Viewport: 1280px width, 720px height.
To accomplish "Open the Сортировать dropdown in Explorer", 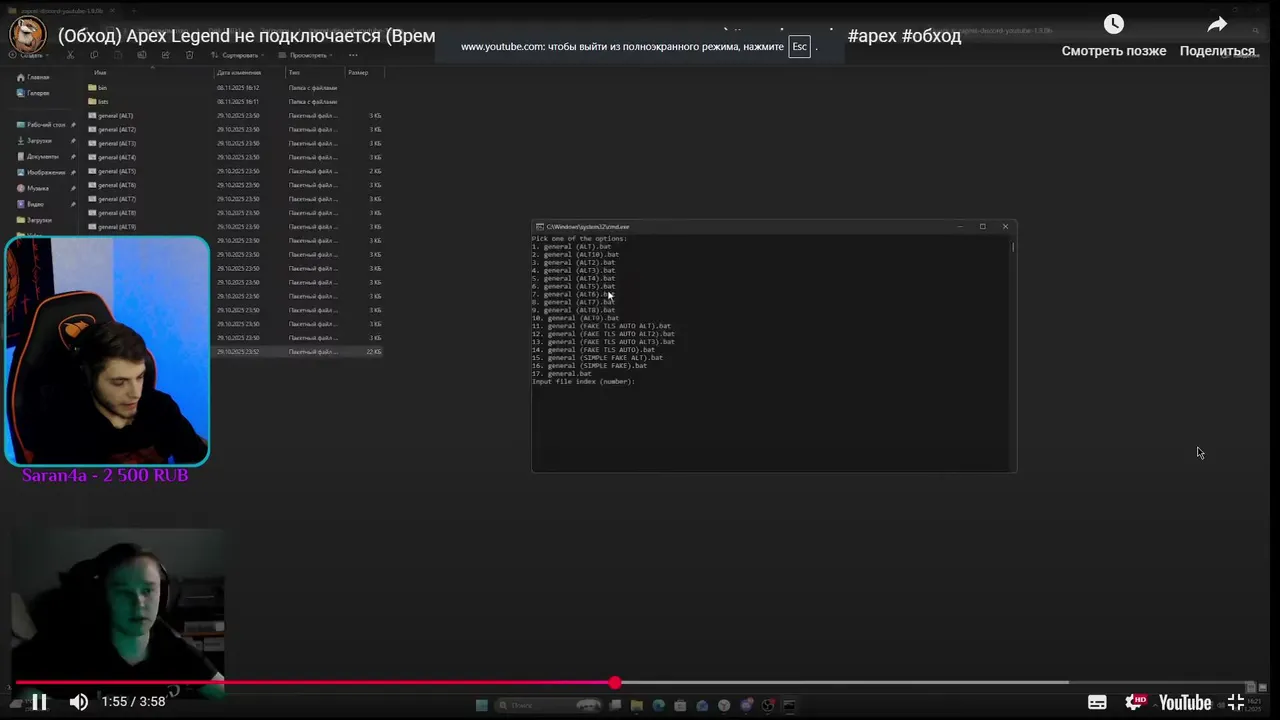I will click(238, 55).
